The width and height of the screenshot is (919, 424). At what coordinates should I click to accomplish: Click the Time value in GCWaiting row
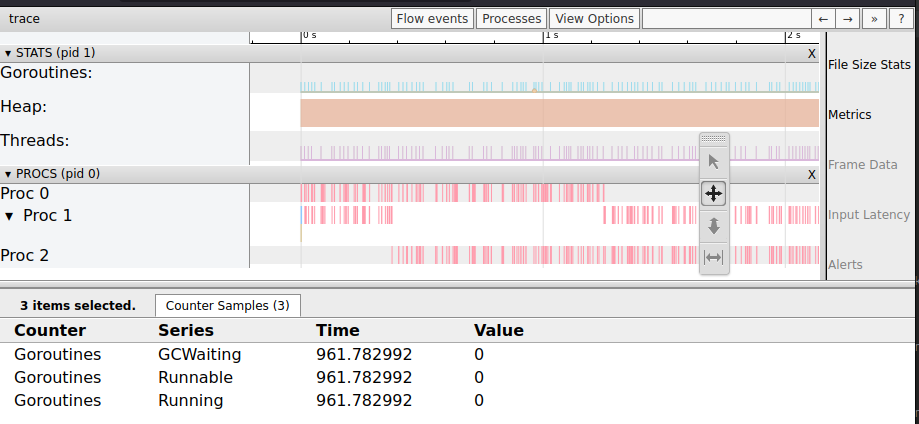pyautogui.click(x=364, y=355)
